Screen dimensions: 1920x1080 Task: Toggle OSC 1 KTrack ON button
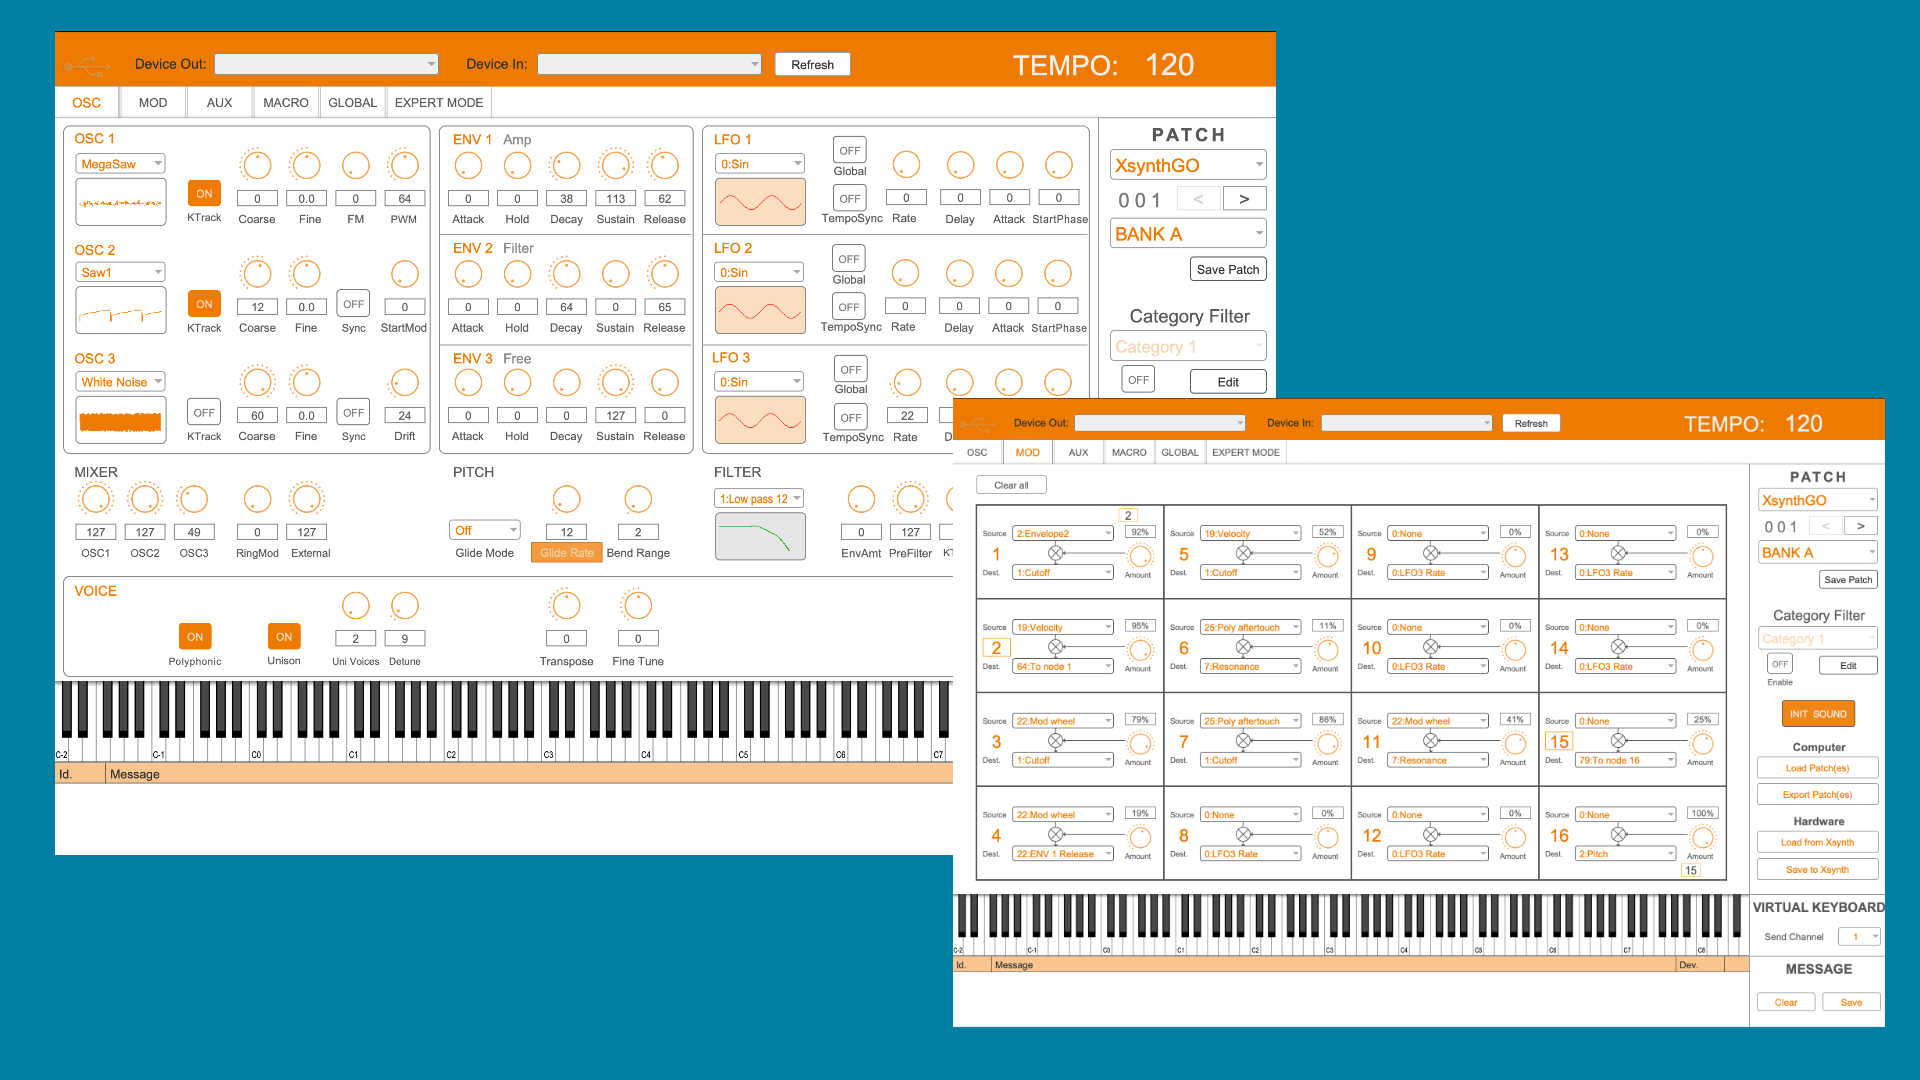point(204,194)
